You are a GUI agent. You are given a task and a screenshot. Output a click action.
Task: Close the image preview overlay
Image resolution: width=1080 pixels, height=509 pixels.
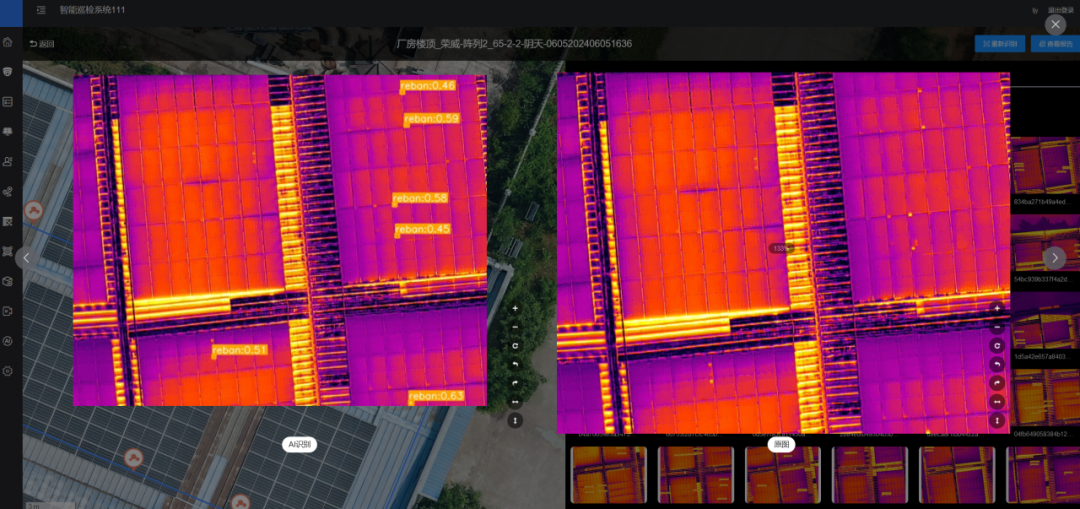1055,24
